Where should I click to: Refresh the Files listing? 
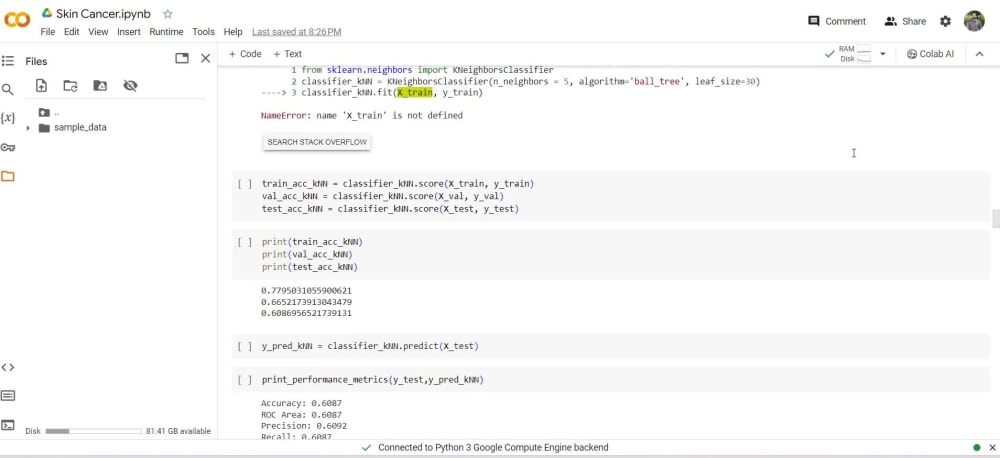point(70,85)
